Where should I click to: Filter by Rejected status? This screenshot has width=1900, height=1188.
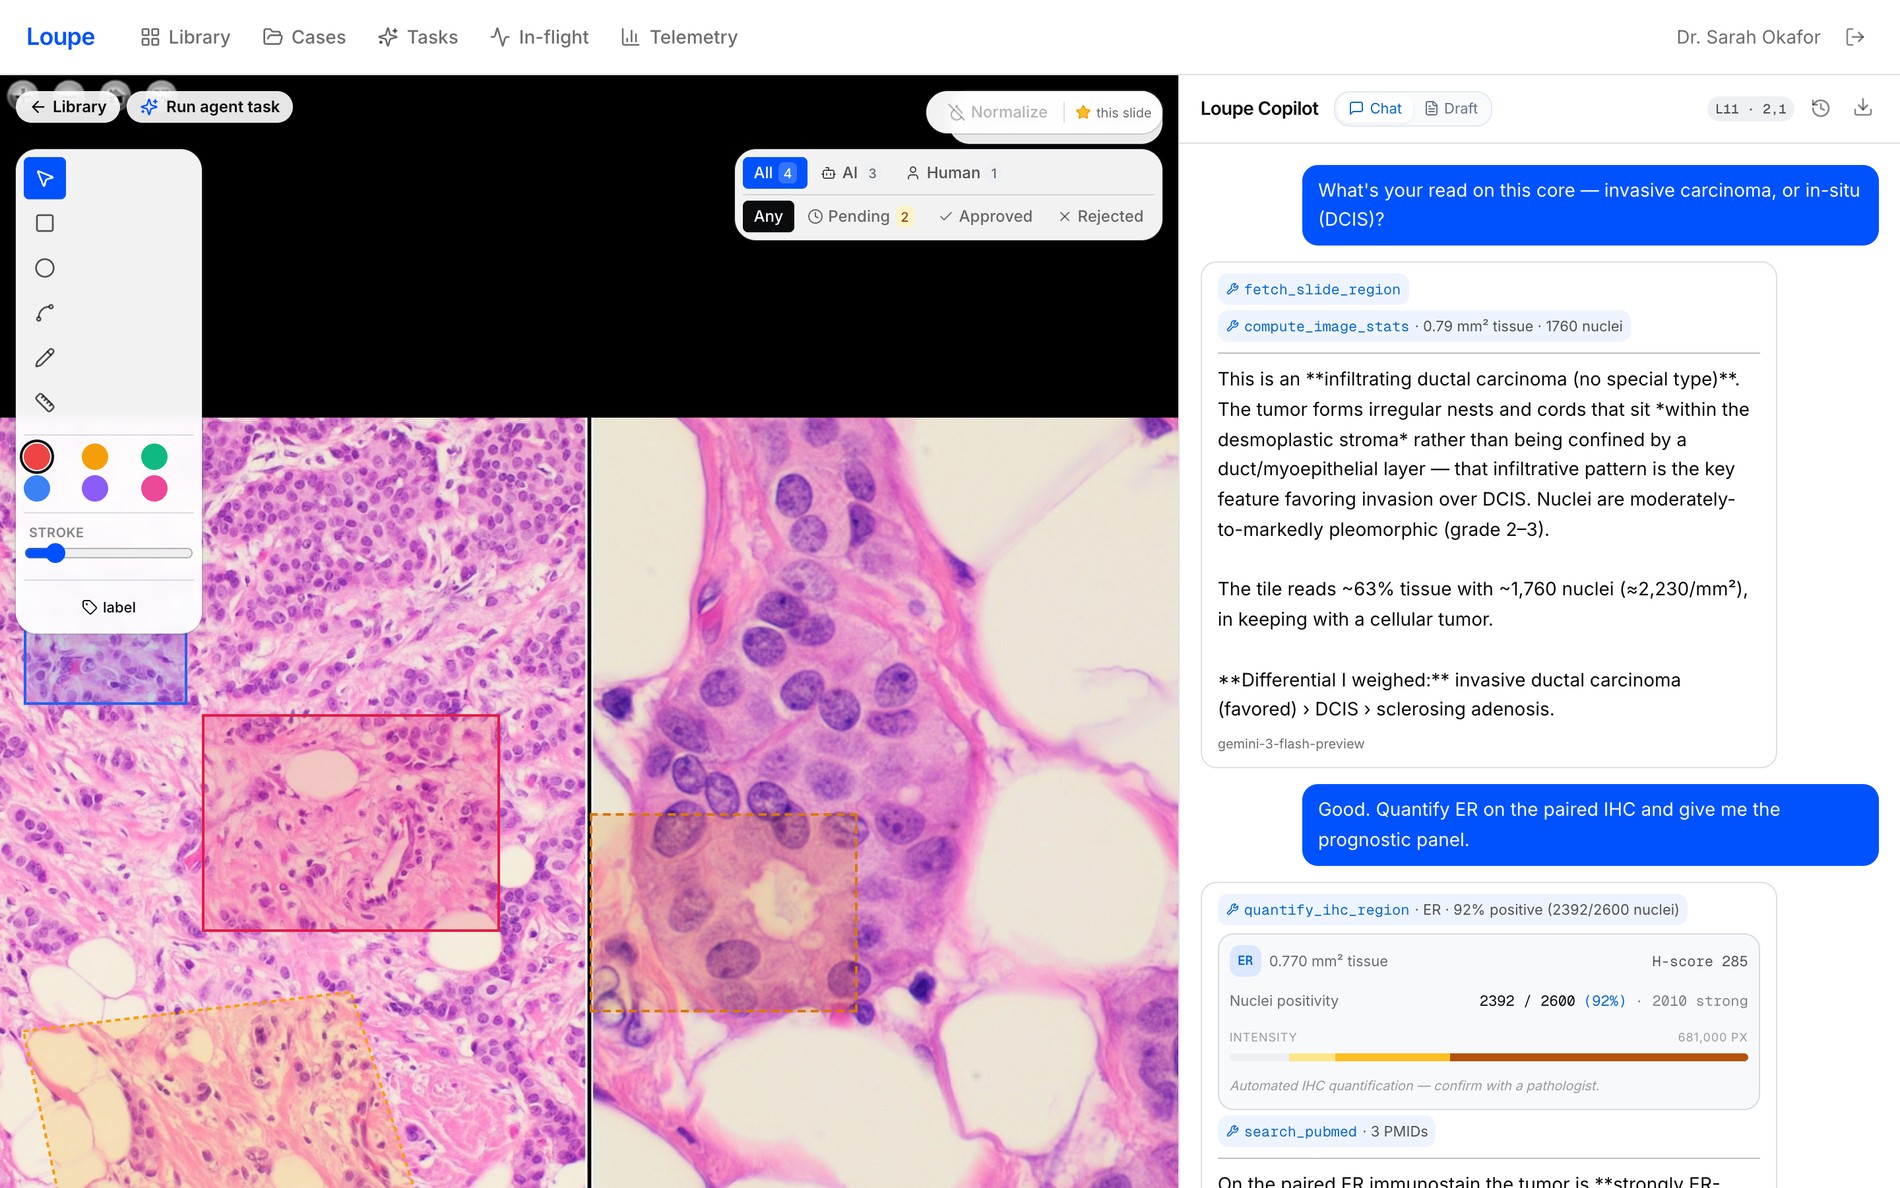tap(1101, 216)
